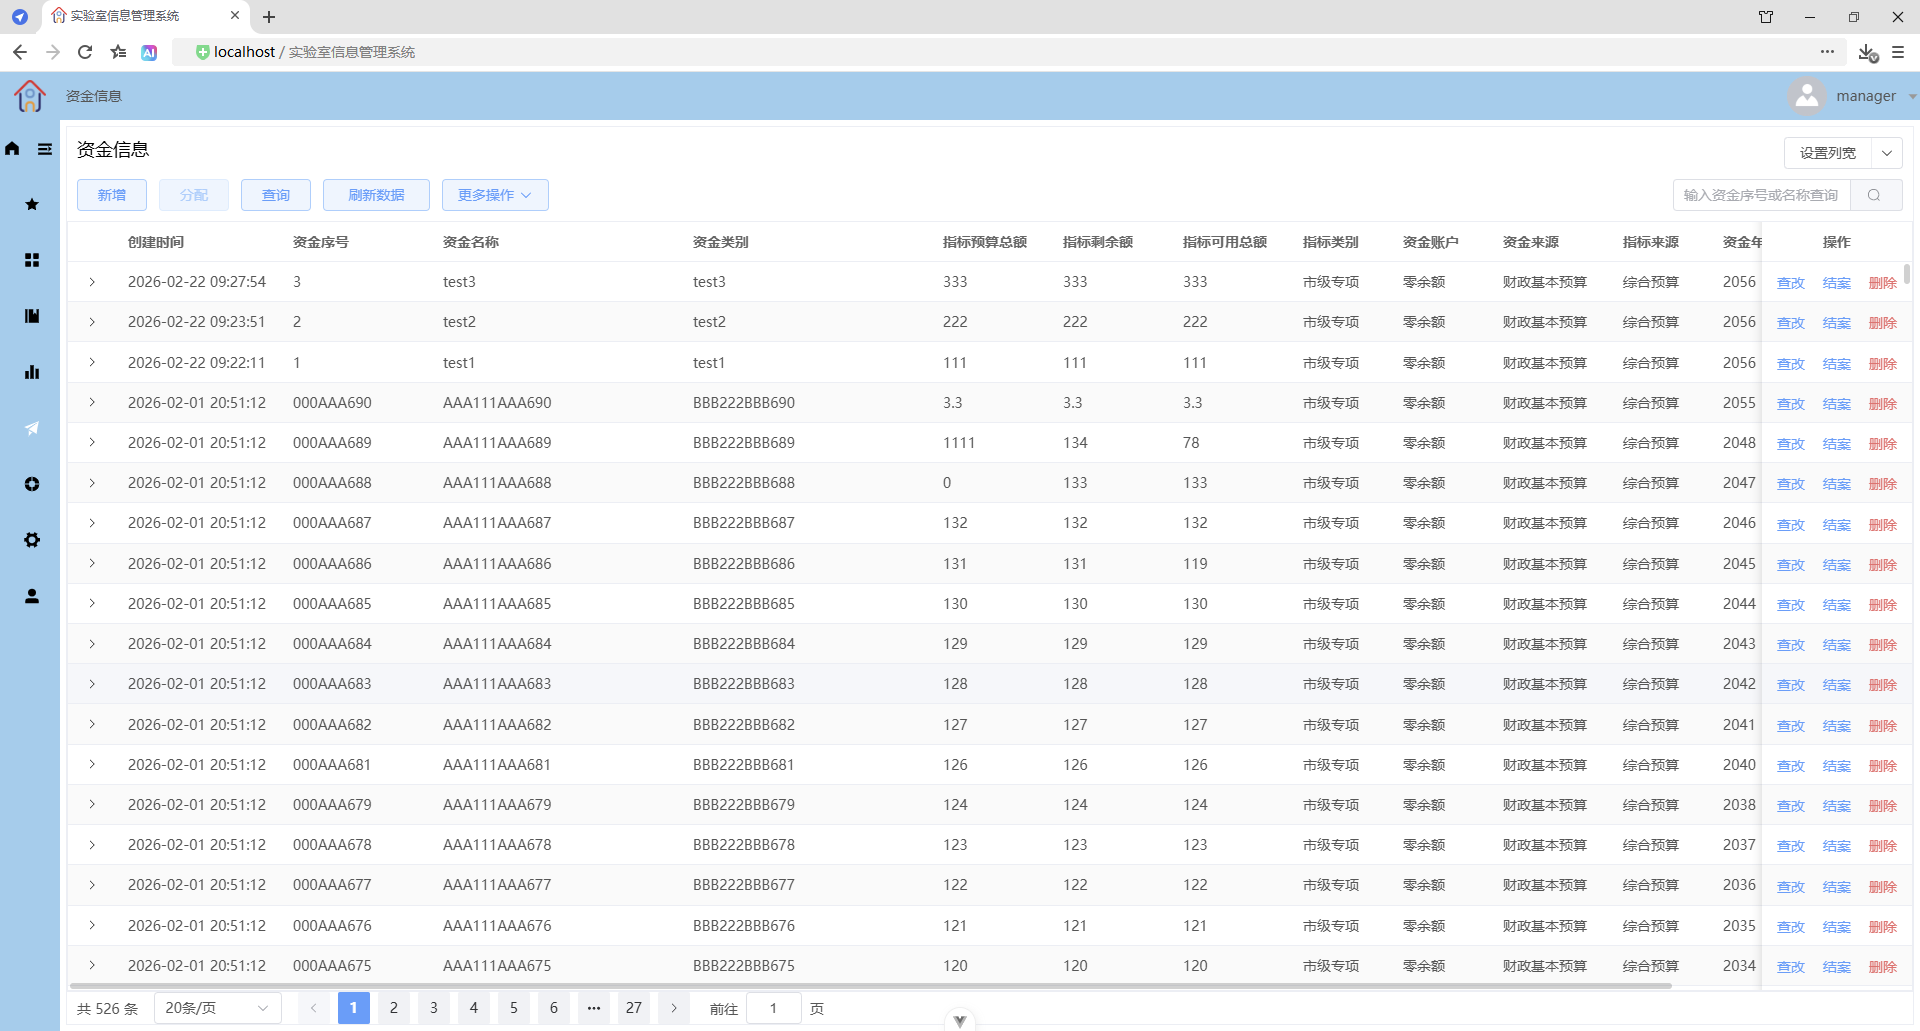Open the four-squares grid icon in the sidebar
Image resolution: width=1920 pixels, height=1031 pixels.
tap(32, 260)
